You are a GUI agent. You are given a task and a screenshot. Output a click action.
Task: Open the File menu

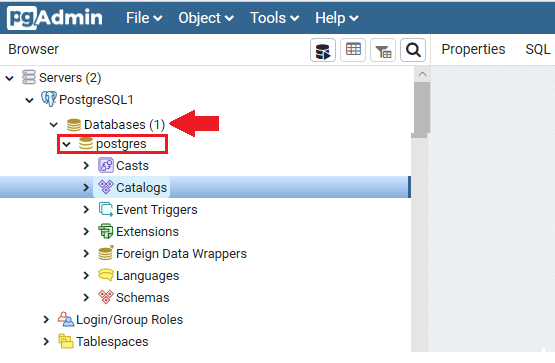coord(144,18)
